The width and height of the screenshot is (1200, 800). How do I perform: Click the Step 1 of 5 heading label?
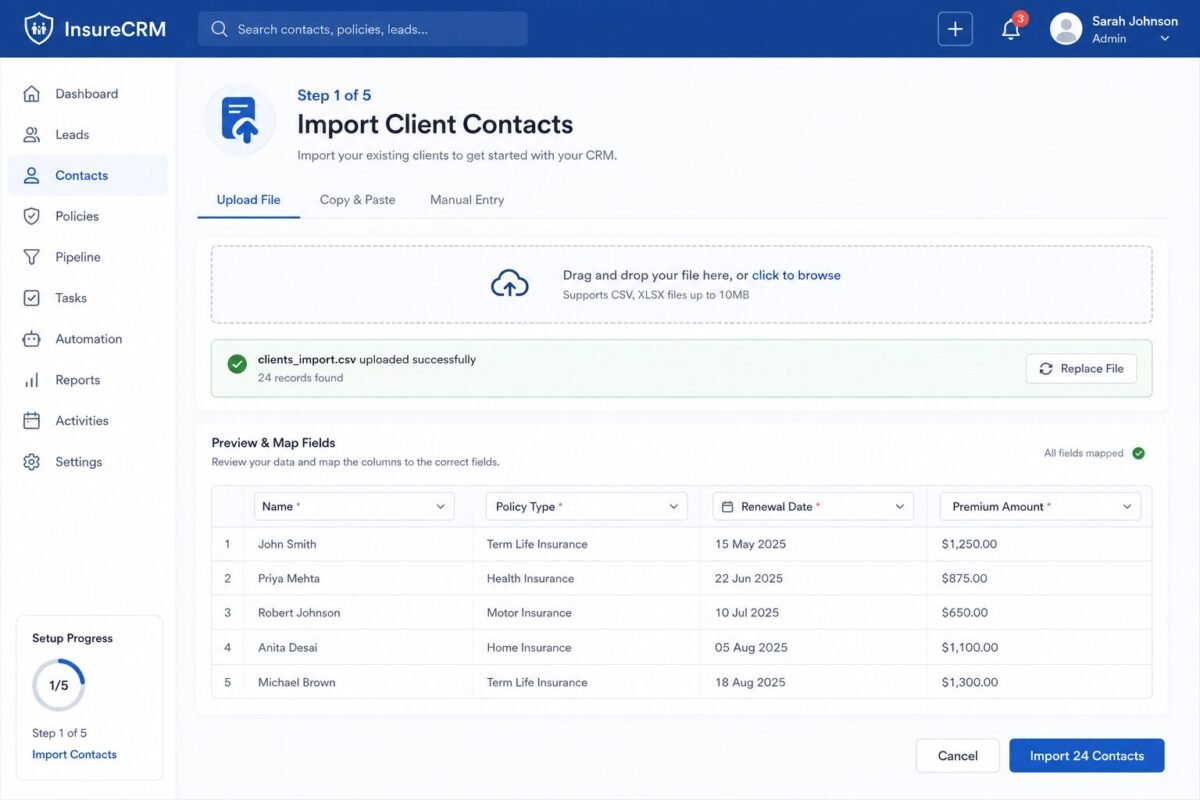click(334, 95)
